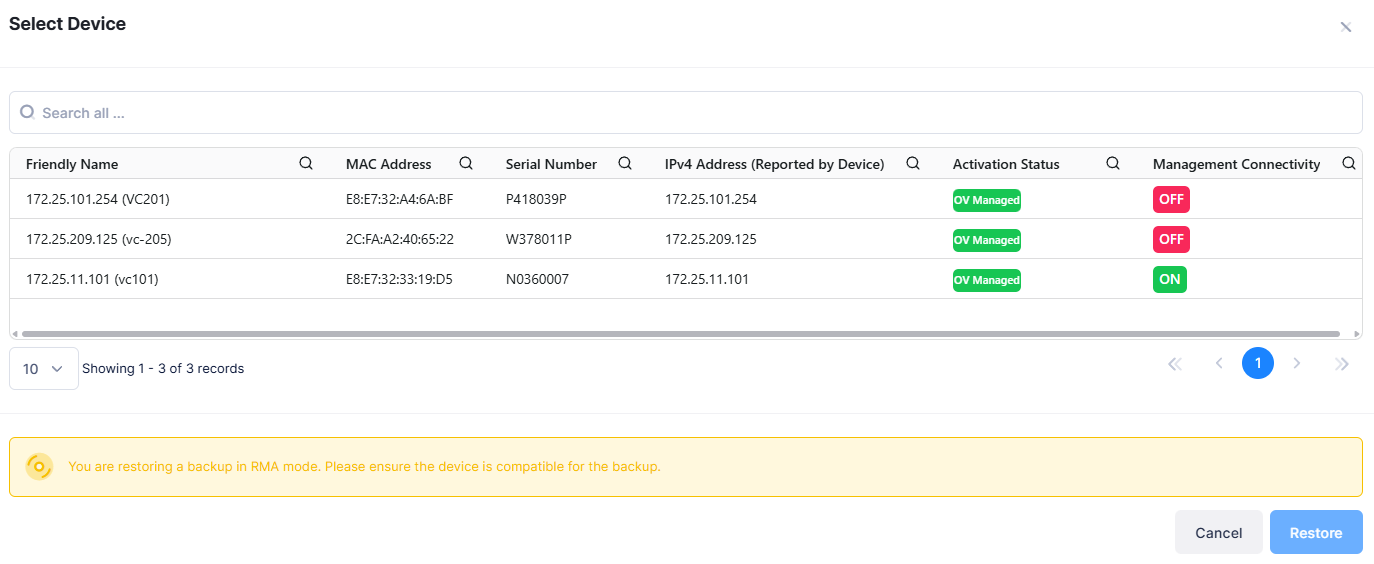1374x564 pixels.
Task: Close the Select Device dialog
Action: [x=1346, y=27]
